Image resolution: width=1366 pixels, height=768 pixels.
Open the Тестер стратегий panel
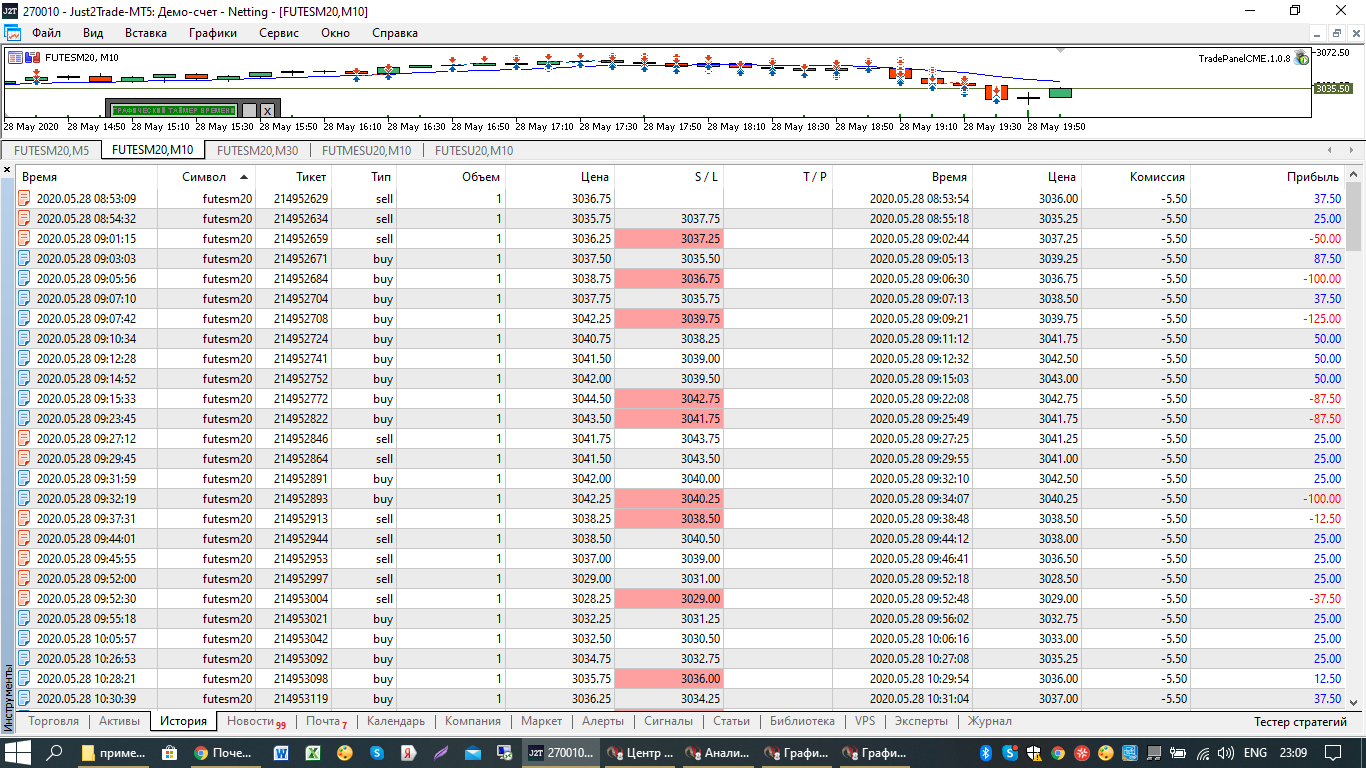(1300, 721)
